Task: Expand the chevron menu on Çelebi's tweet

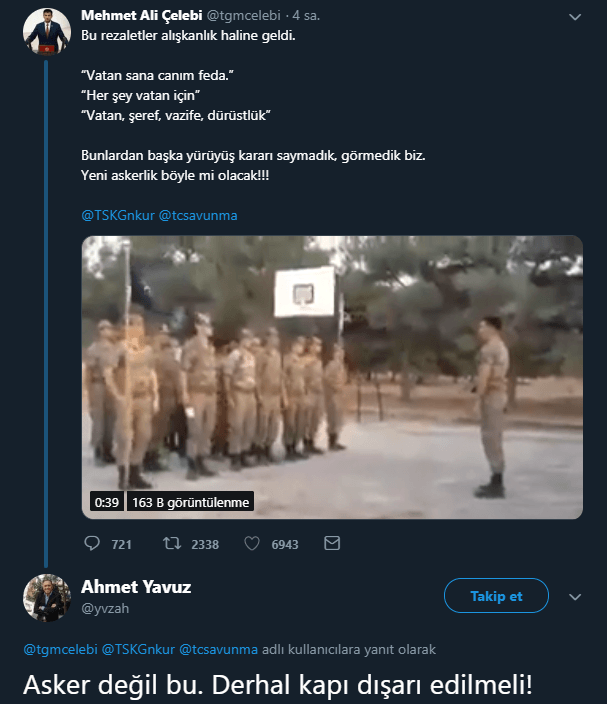Action: point(575,17)
